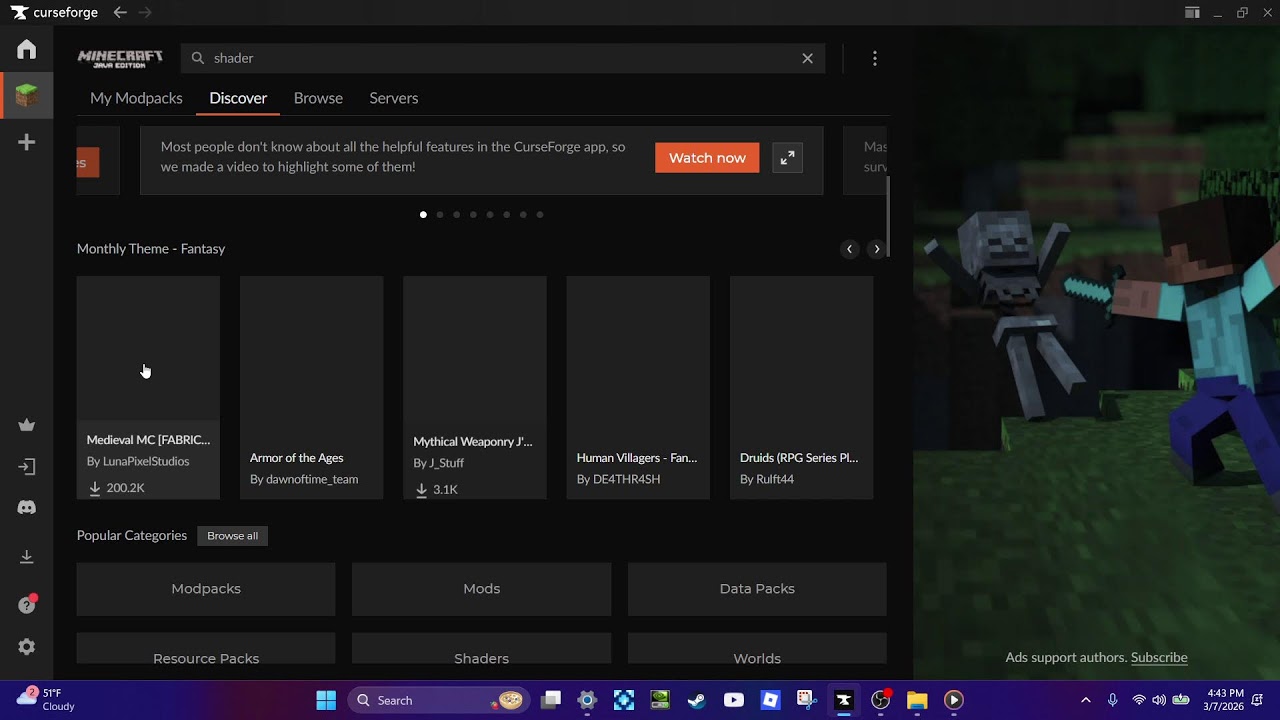This screenshot has height=720, width=1280.
Task: Open the Medieval MC [FABRIC] modpack card
Action: 148,388
